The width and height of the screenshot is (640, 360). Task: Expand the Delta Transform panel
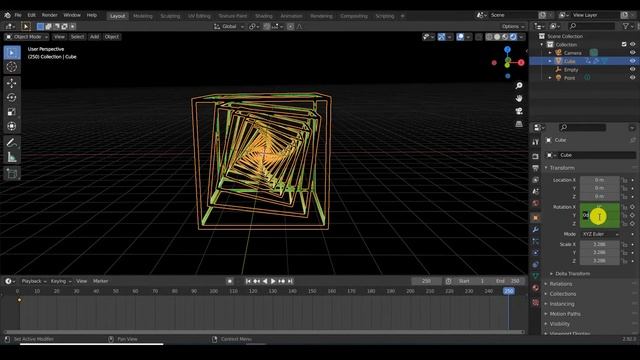572,273
